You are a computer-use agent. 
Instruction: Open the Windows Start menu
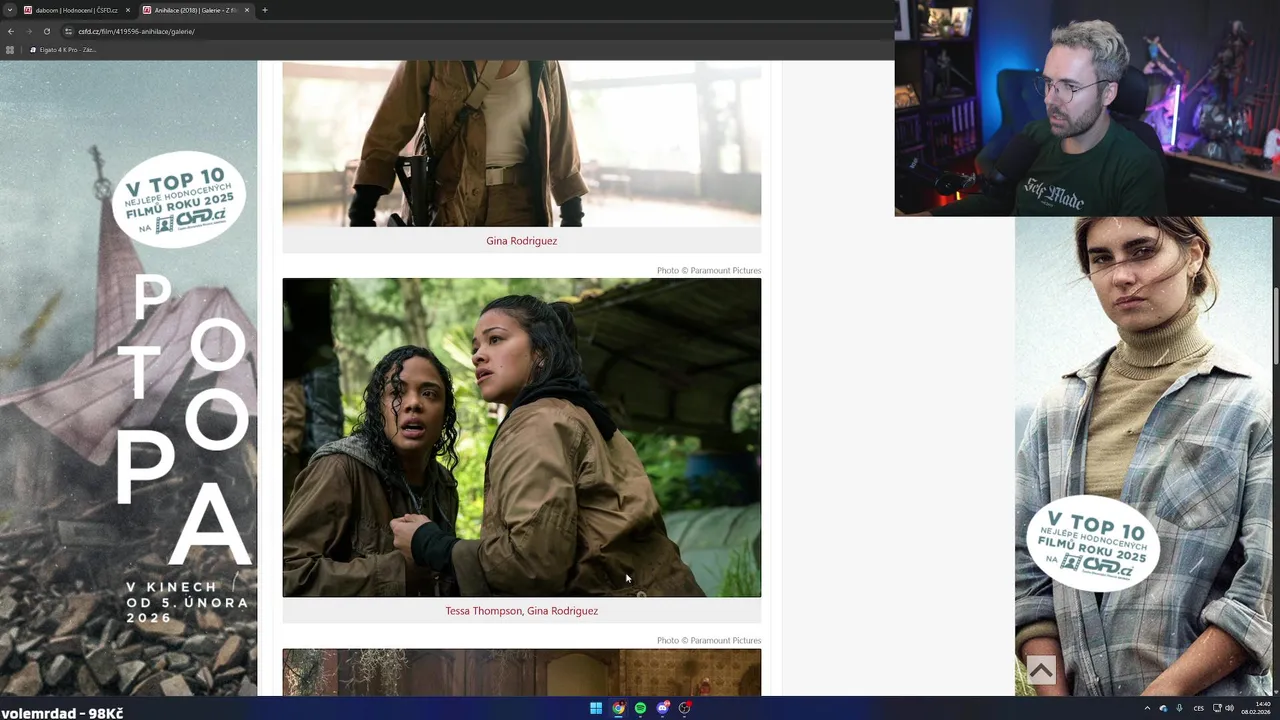click(596, 708)
